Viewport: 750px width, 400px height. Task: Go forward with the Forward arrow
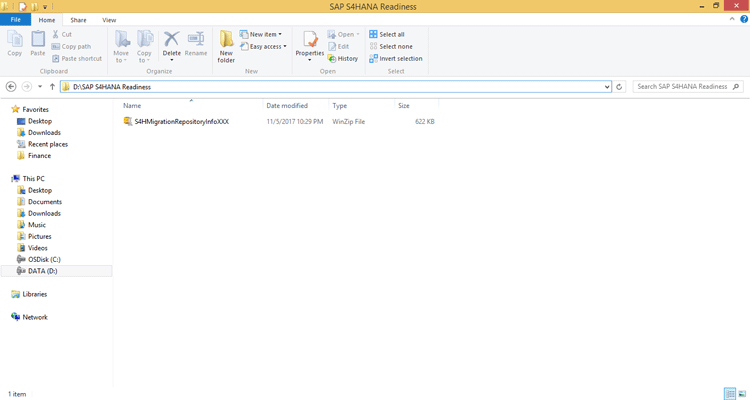pyautogui.click(x=27, y=87)
